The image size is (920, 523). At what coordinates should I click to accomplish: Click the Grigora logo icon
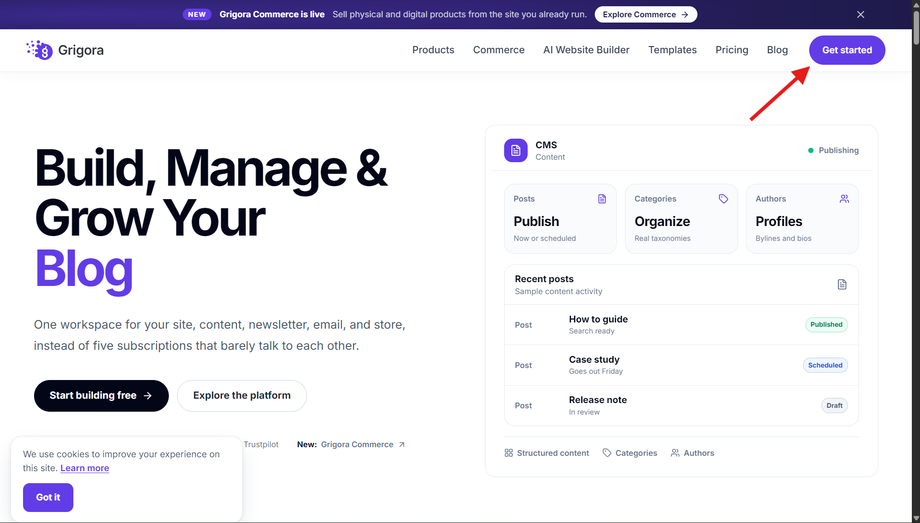pos(39,50)
